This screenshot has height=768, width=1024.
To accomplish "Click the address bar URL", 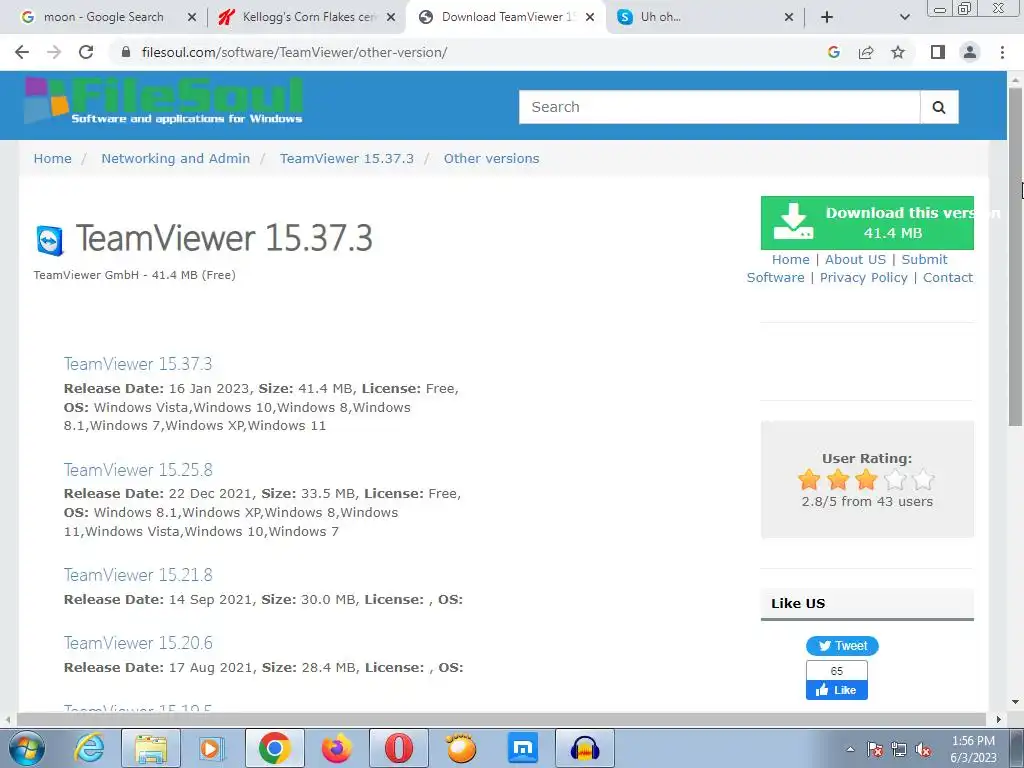I will [294, 52].
